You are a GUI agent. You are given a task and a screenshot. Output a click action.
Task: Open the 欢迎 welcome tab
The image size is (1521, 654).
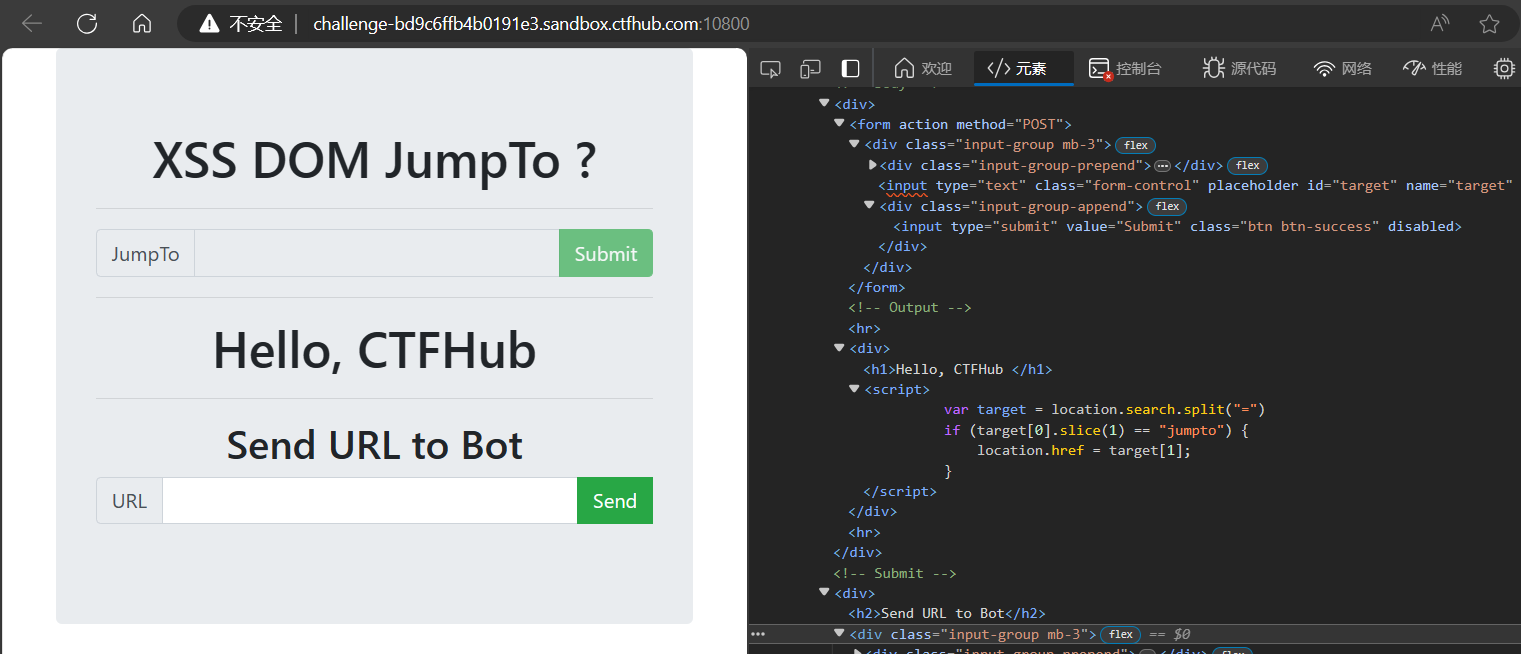(923, 69)
